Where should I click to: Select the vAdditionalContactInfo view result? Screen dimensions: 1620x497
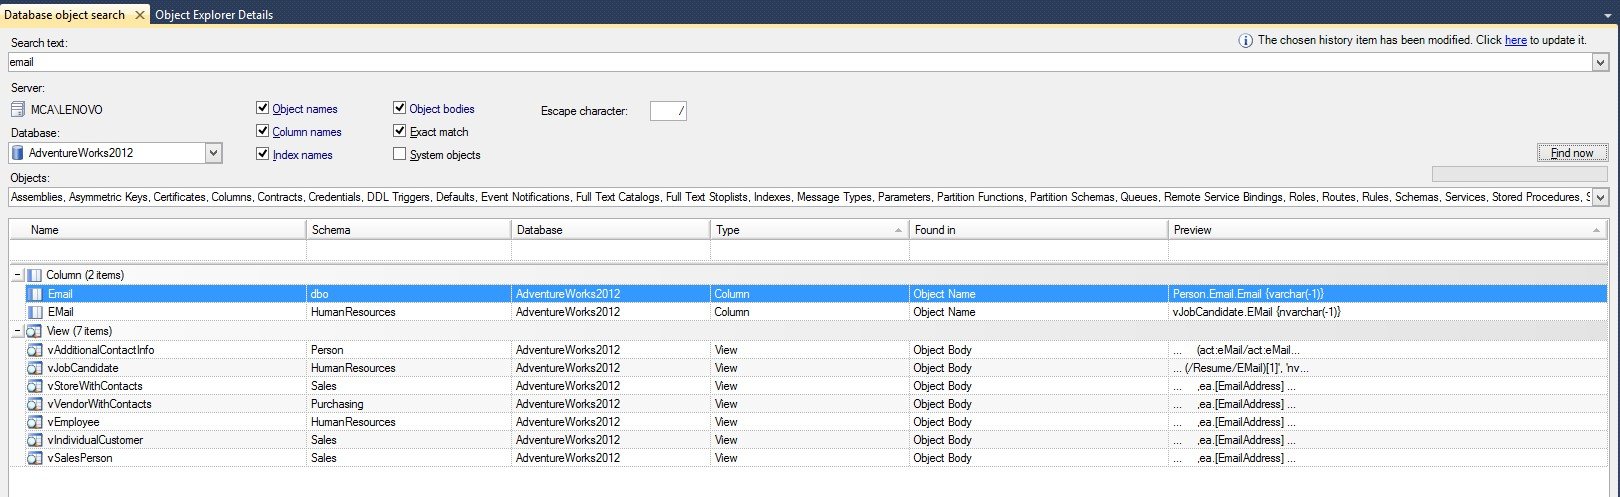pyautogui.click(x=816, y=350)
